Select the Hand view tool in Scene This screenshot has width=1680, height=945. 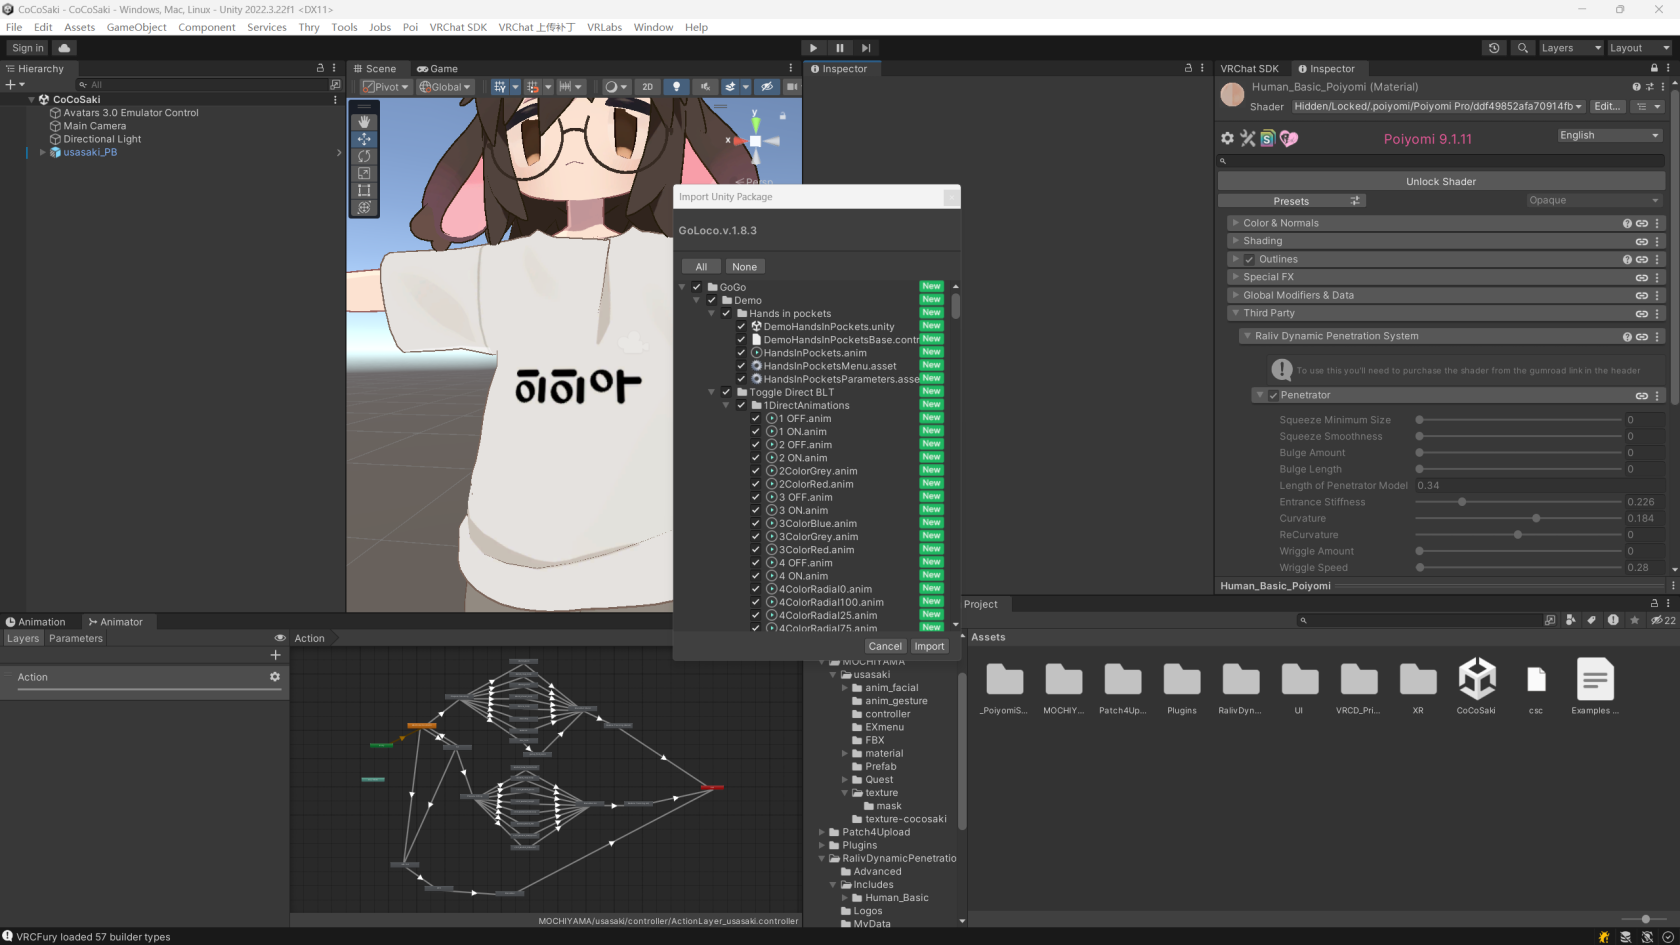364,122
